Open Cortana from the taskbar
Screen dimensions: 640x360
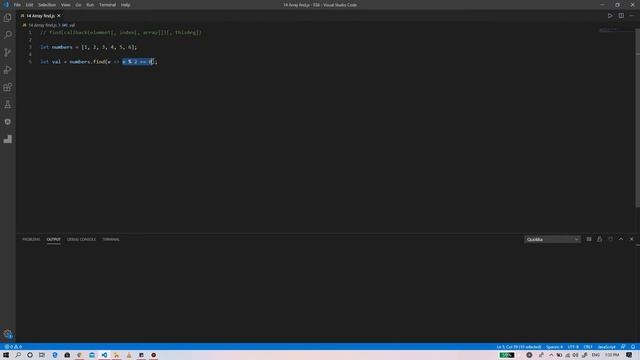pyautogui.click(x=30, y=355)
